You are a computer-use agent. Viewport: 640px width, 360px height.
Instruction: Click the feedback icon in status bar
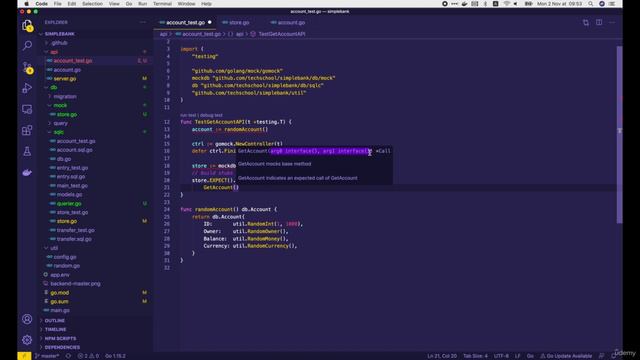601,356
